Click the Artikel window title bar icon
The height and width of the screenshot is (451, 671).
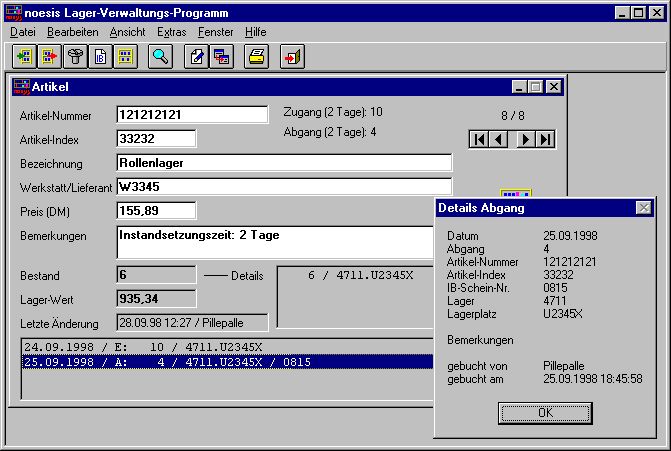pyautogui.click(x=21, y=87)
